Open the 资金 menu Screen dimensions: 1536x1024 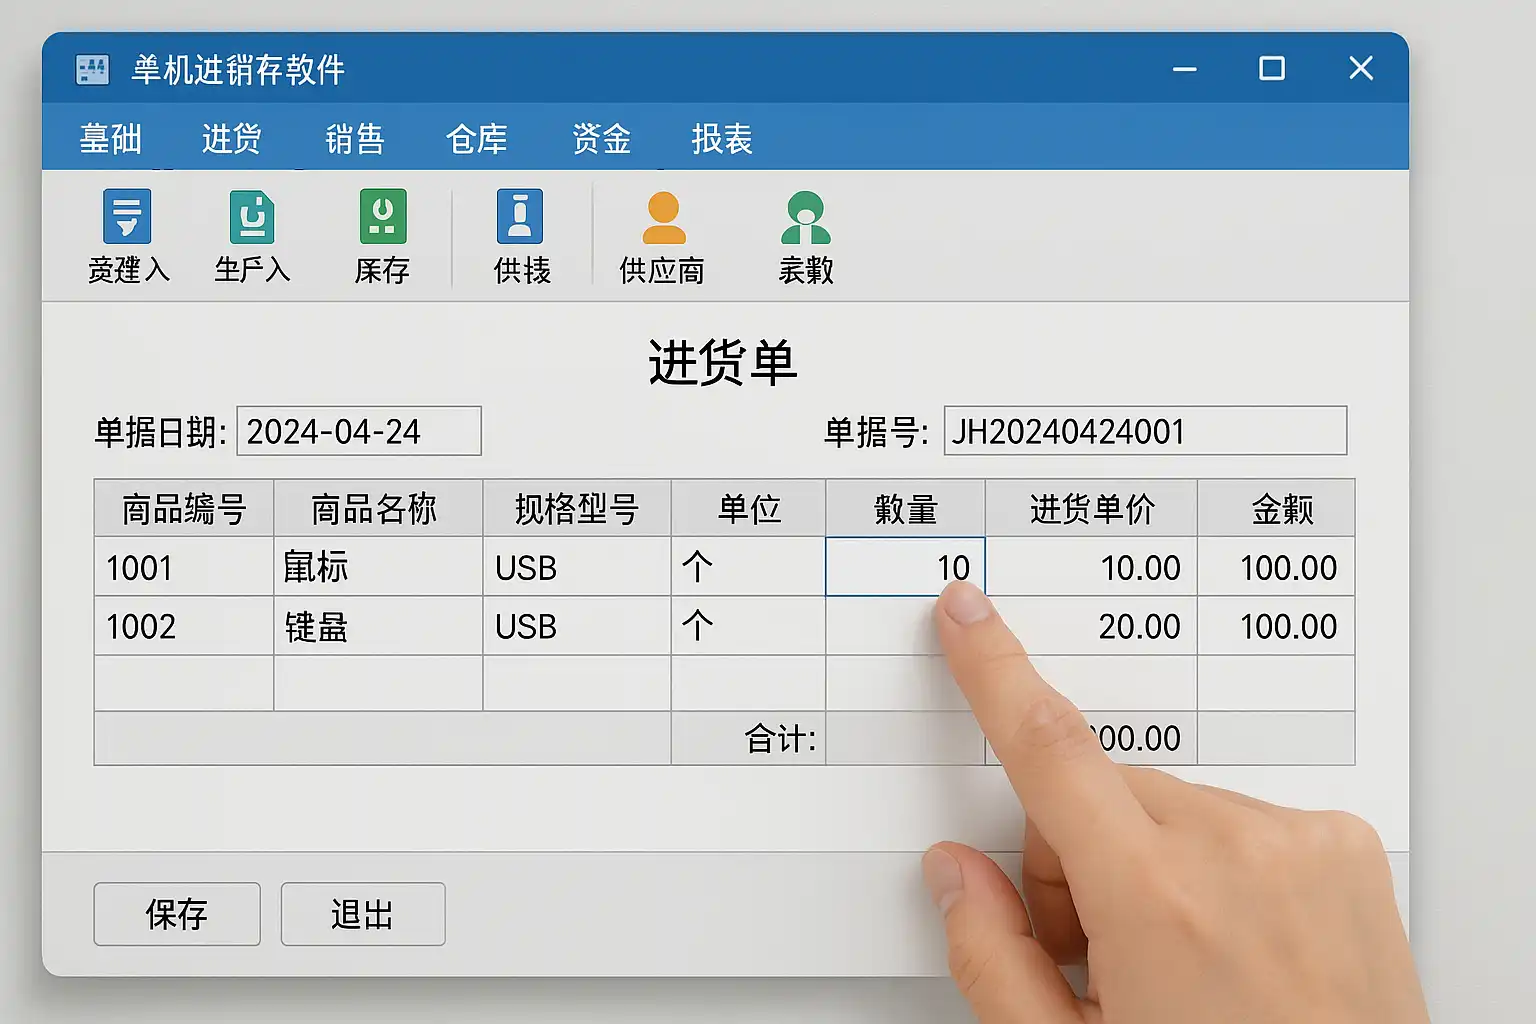coord(601,139)
